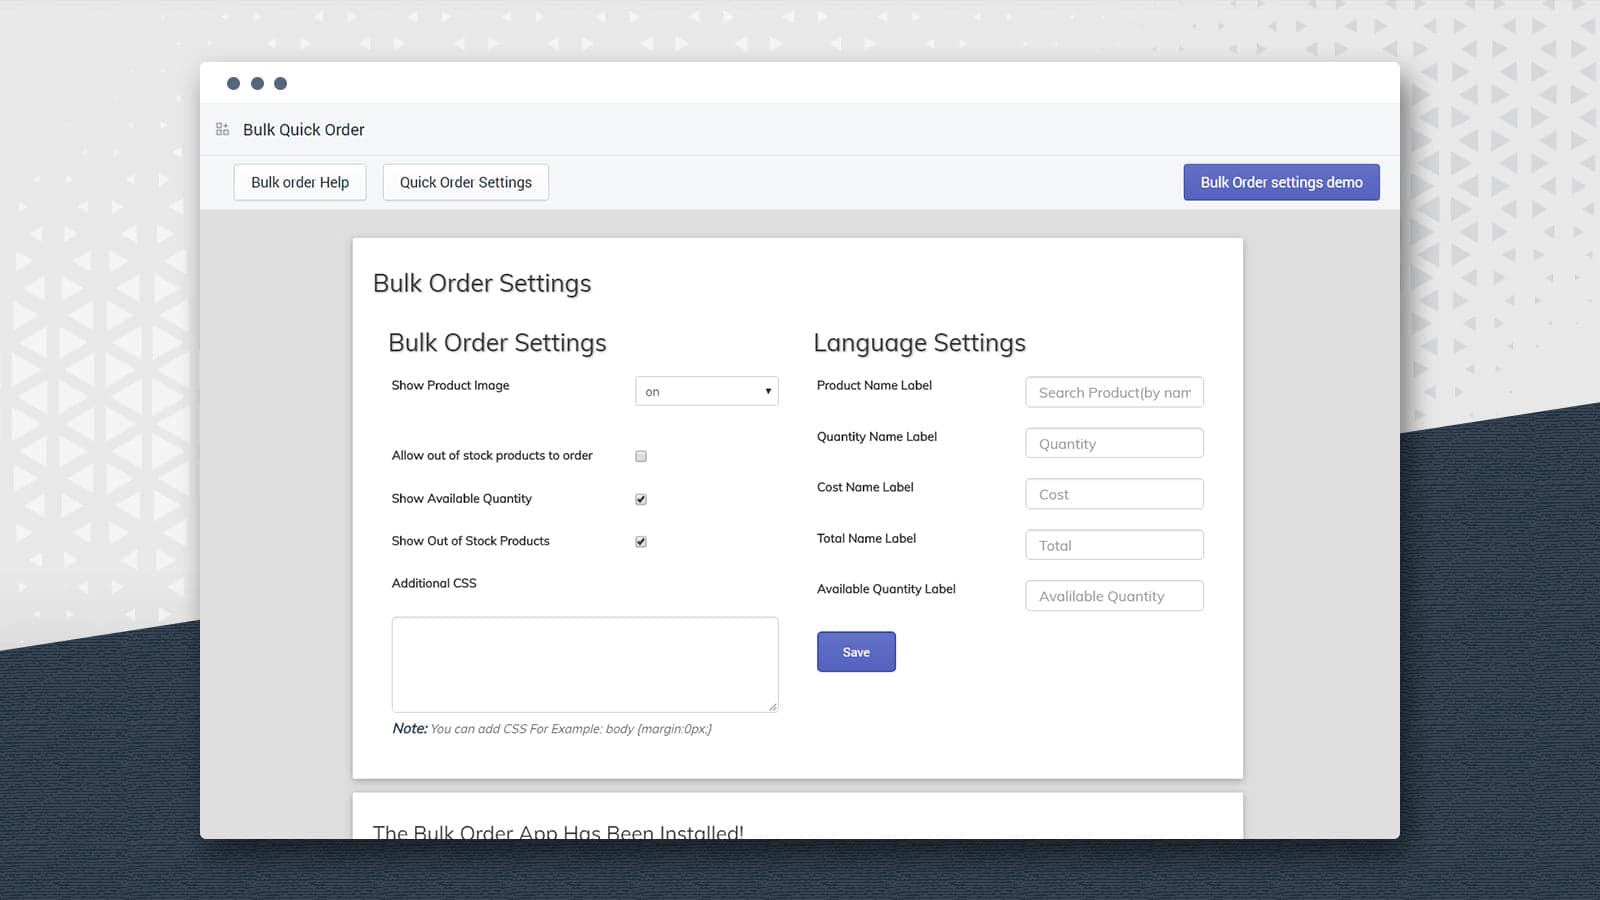Click the Bulk Quick Order app icon

point(221,128)
